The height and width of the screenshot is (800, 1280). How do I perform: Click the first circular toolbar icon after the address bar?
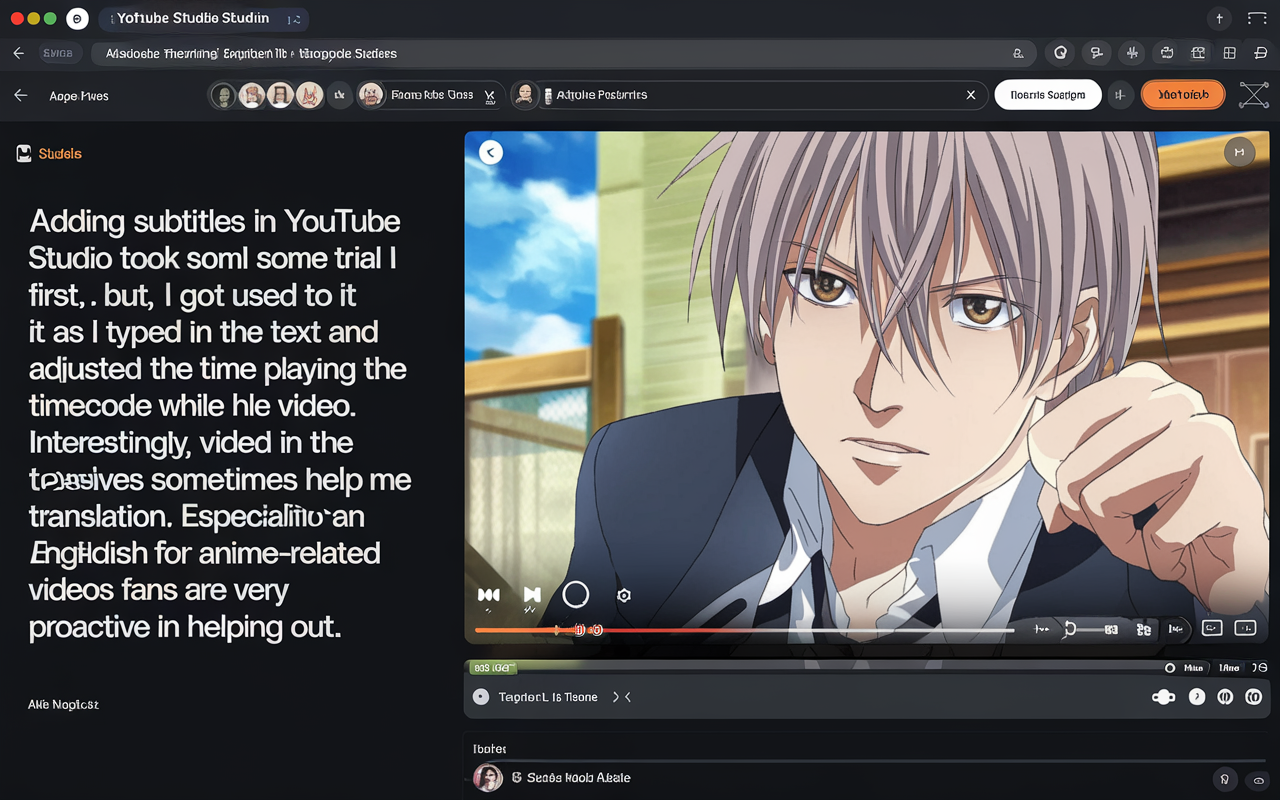click(x=1060, y=53)
